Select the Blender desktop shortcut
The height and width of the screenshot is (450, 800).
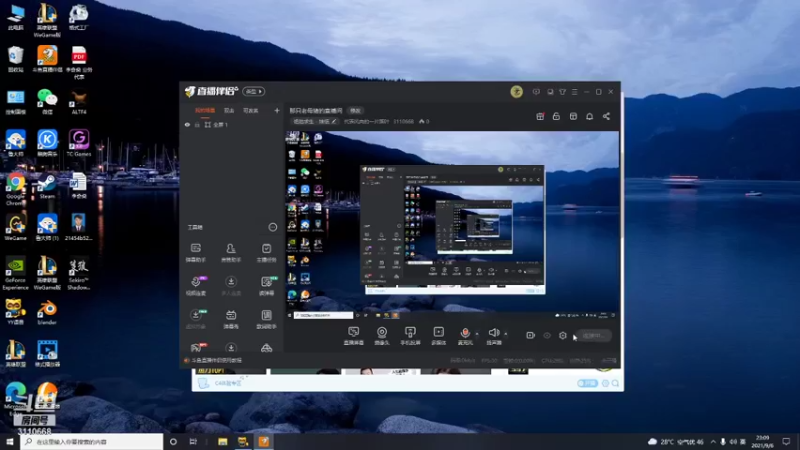tap(47, 312)
